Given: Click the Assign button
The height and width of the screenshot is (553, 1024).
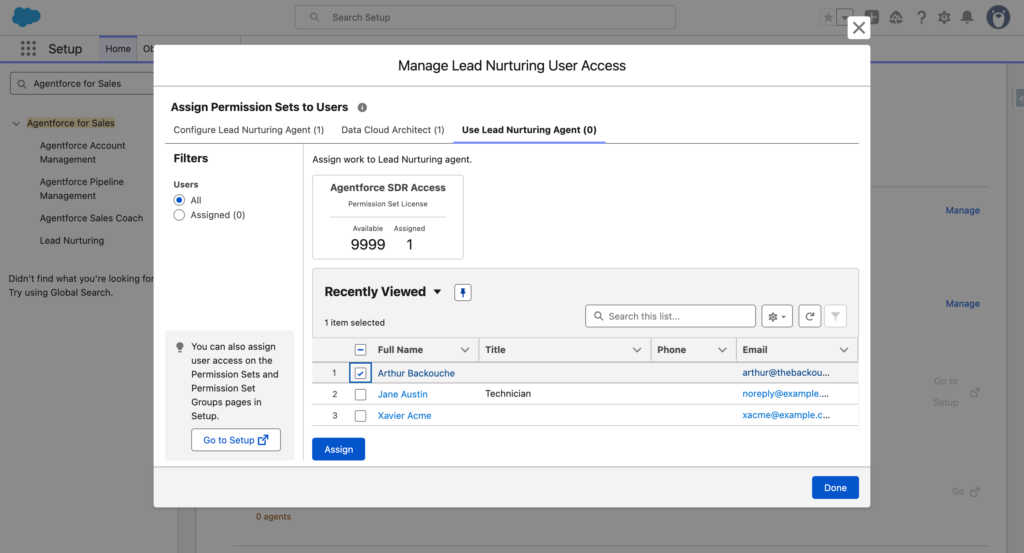Looking at the screenshot, I should click(x=338, y=449).
